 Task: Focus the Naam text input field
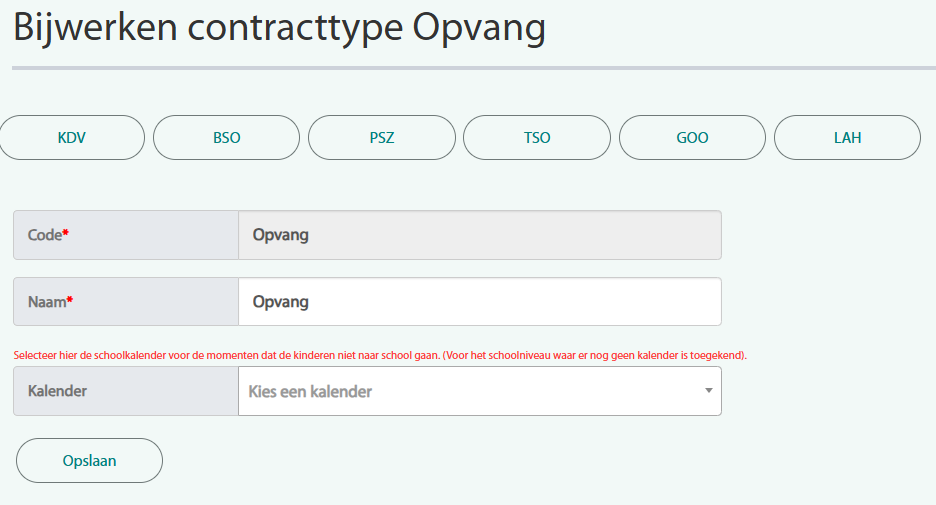pos(479,302)
